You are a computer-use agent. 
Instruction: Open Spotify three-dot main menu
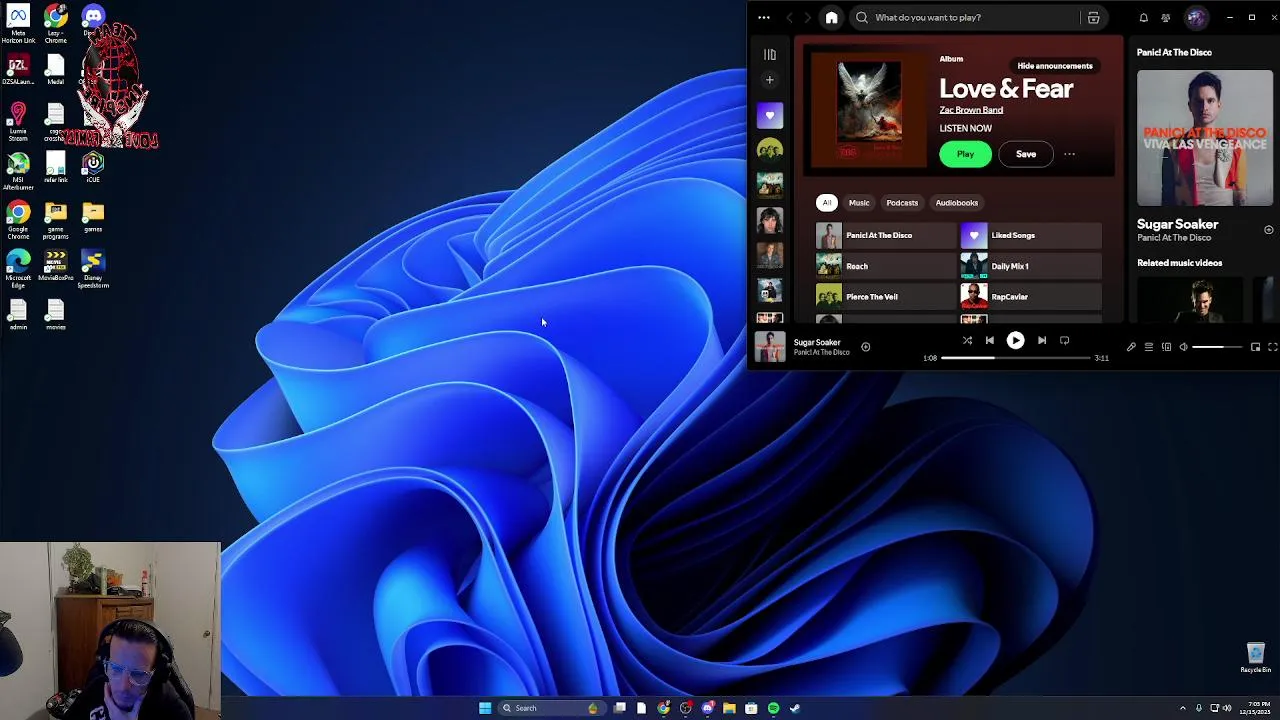(764, 17)
